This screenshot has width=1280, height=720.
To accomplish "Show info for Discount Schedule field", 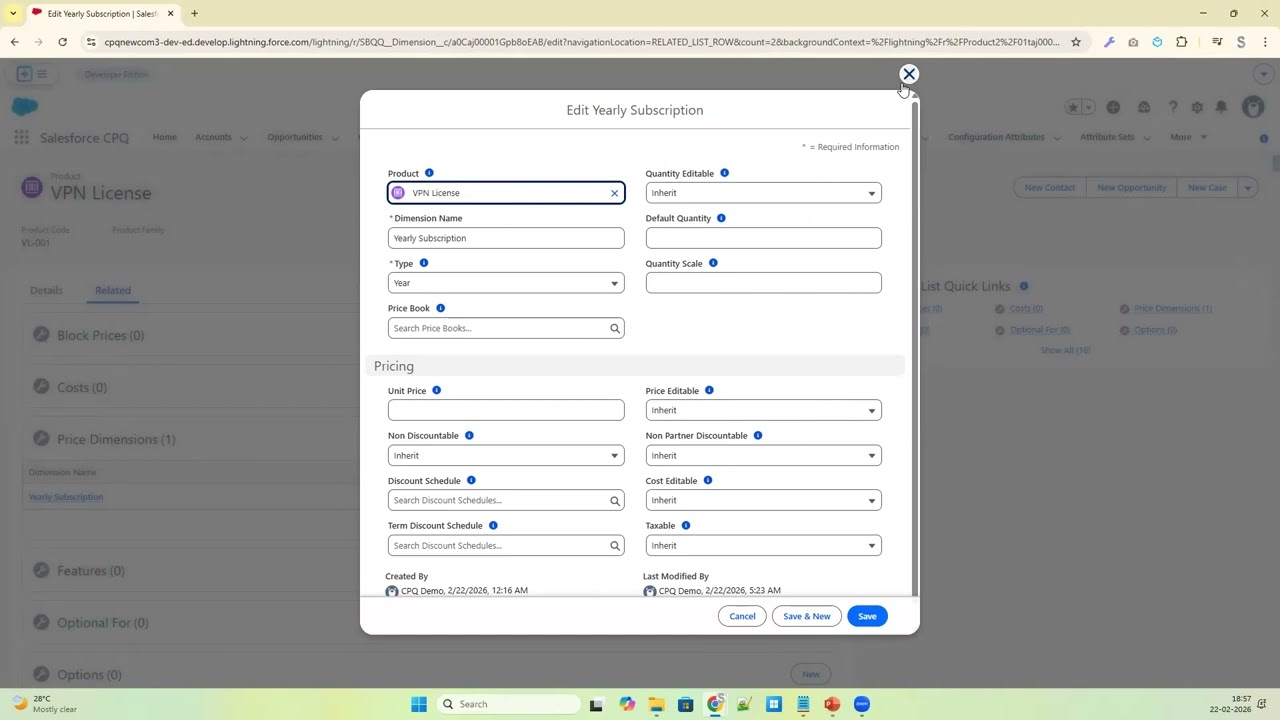I will click(x=471, y=480).
